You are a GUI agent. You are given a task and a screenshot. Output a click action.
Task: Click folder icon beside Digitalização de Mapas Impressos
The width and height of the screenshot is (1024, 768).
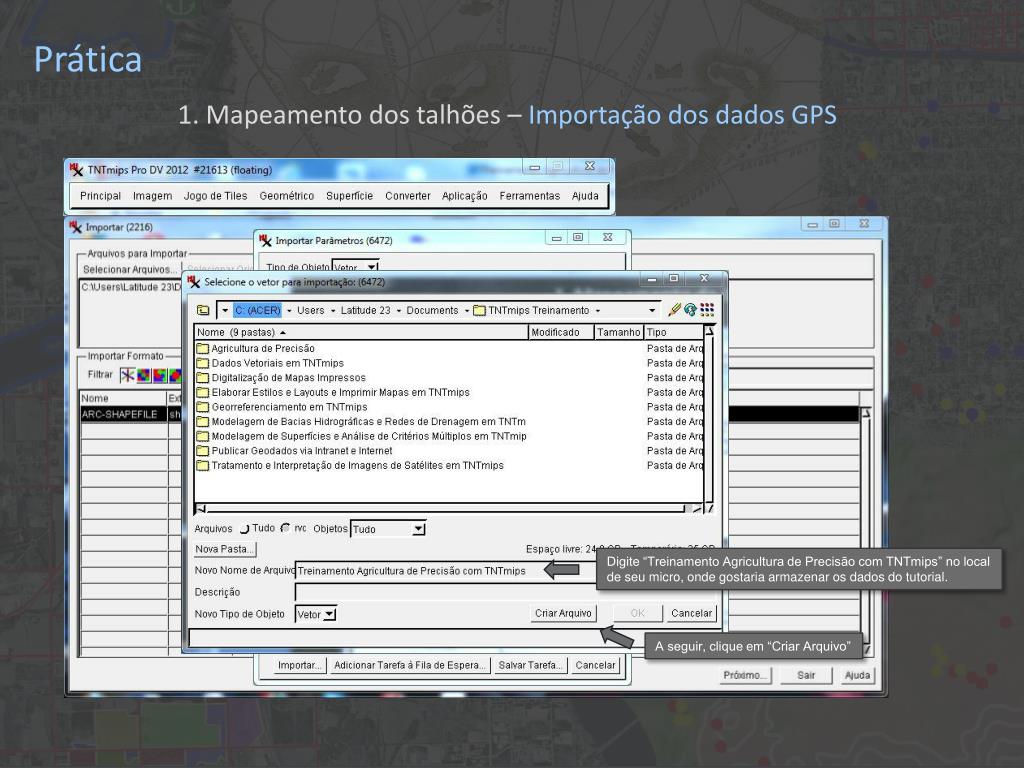tap(202, 378)
